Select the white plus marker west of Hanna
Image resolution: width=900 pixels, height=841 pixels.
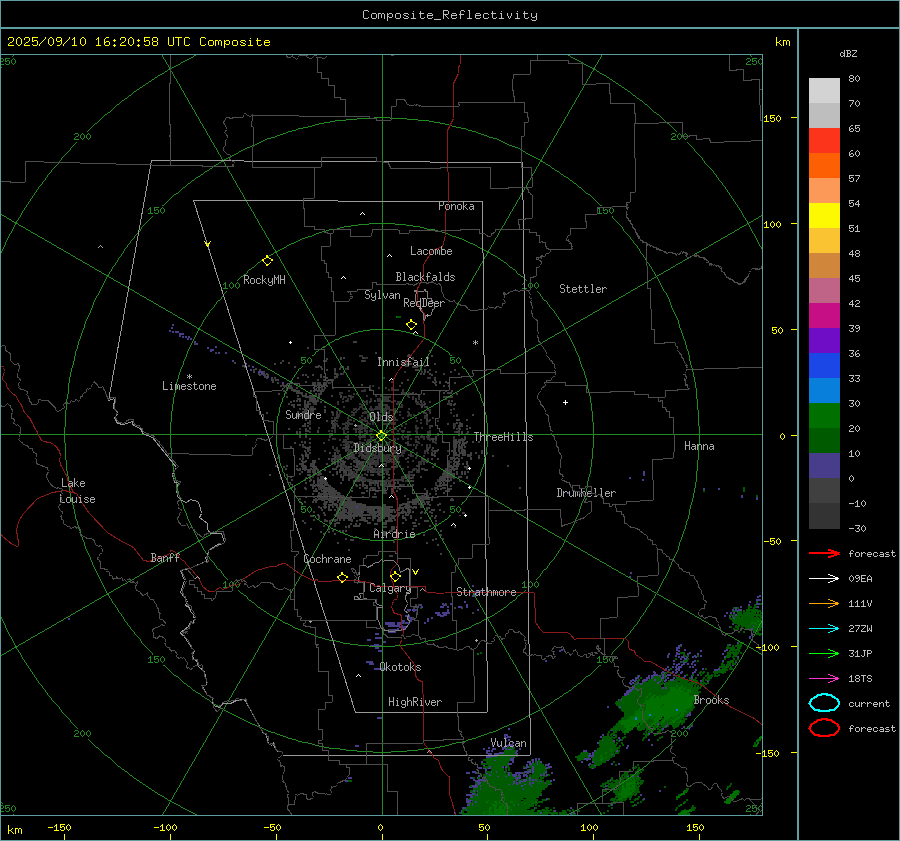(565, 402)
